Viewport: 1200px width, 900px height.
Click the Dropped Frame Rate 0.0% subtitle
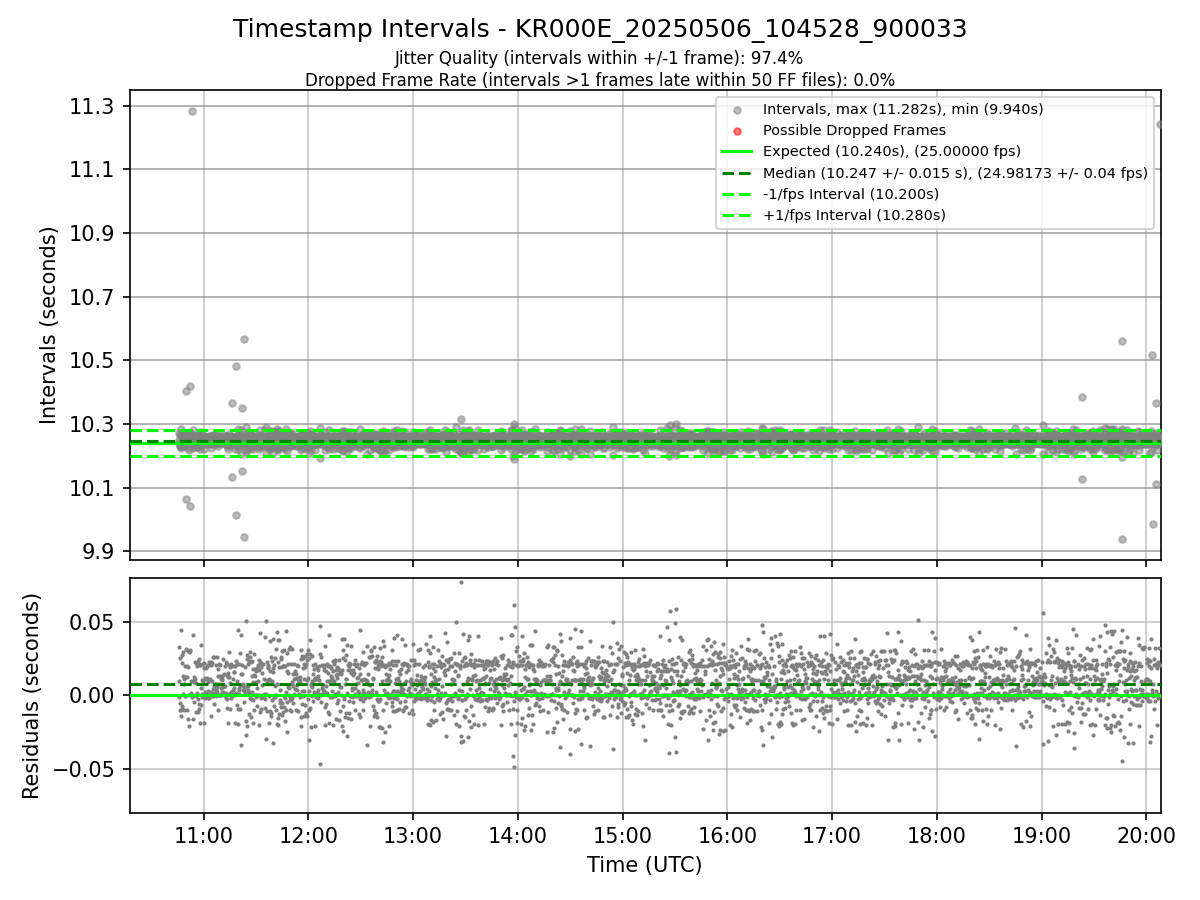tap(599, 79)
